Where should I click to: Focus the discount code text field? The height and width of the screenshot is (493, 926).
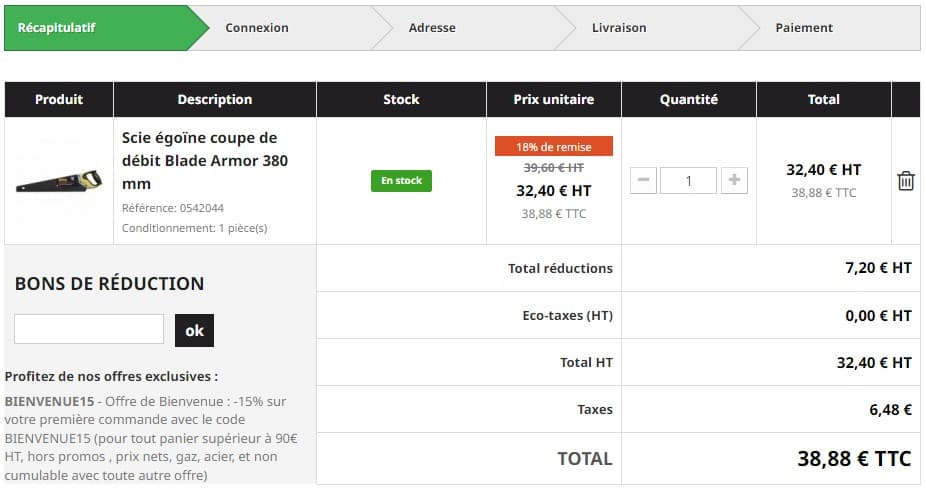click(89, 329)
